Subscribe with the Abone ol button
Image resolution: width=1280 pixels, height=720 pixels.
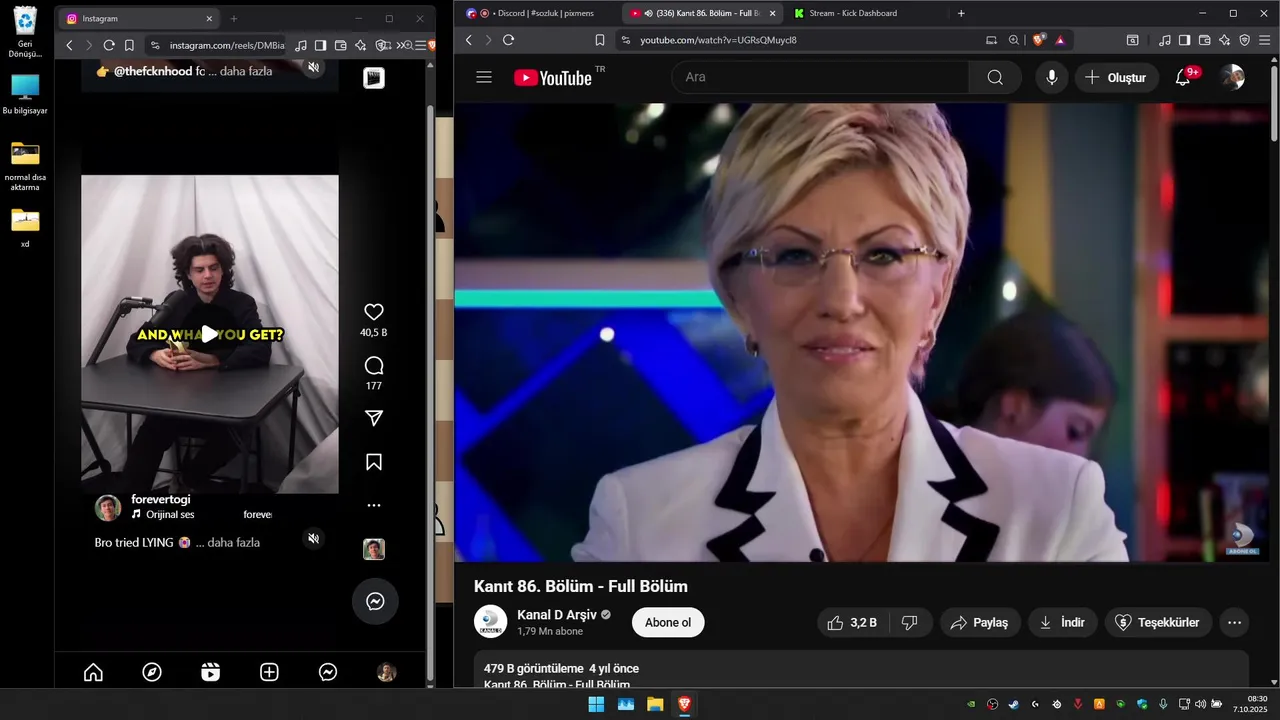(x=668, y=622)
